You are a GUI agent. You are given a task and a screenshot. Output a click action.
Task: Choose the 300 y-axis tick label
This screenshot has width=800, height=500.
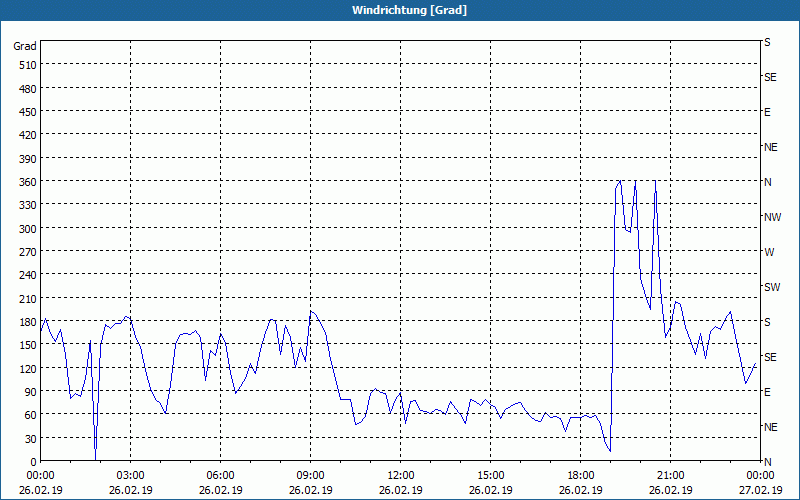tap(29, 229)
